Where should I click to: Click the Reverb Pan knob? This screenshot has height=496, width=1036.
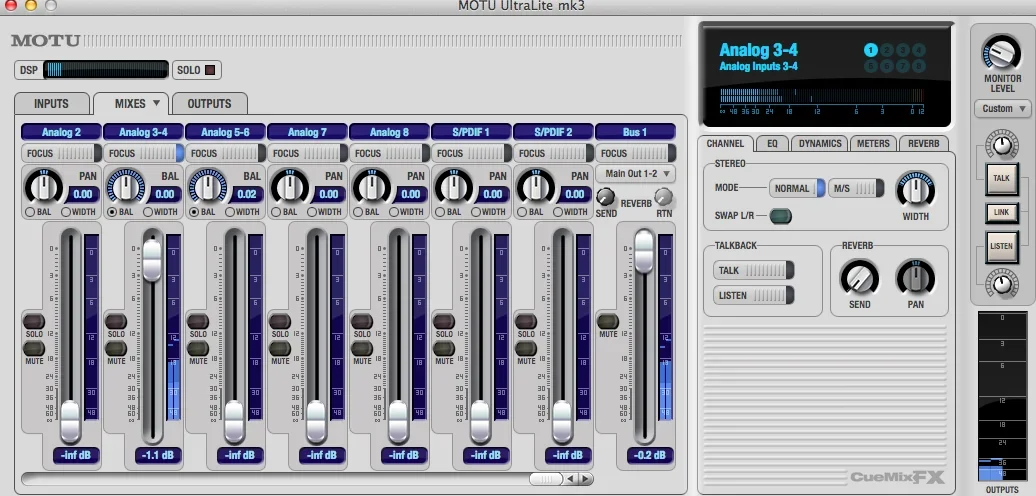(x=915, y=278)
